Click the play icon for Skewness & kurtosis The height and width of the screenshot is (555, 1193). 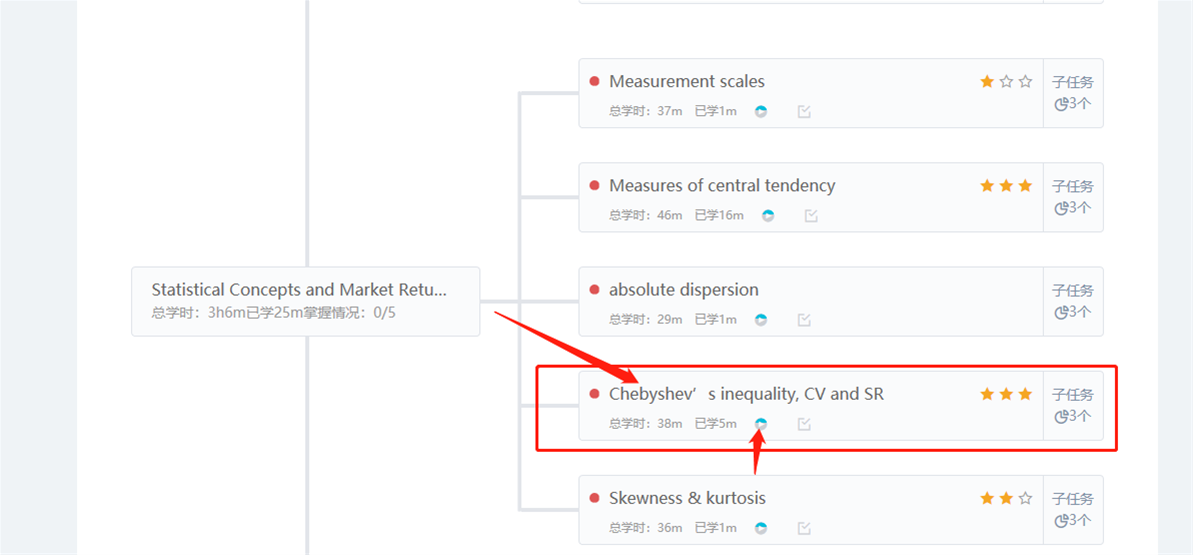(761, 528)
